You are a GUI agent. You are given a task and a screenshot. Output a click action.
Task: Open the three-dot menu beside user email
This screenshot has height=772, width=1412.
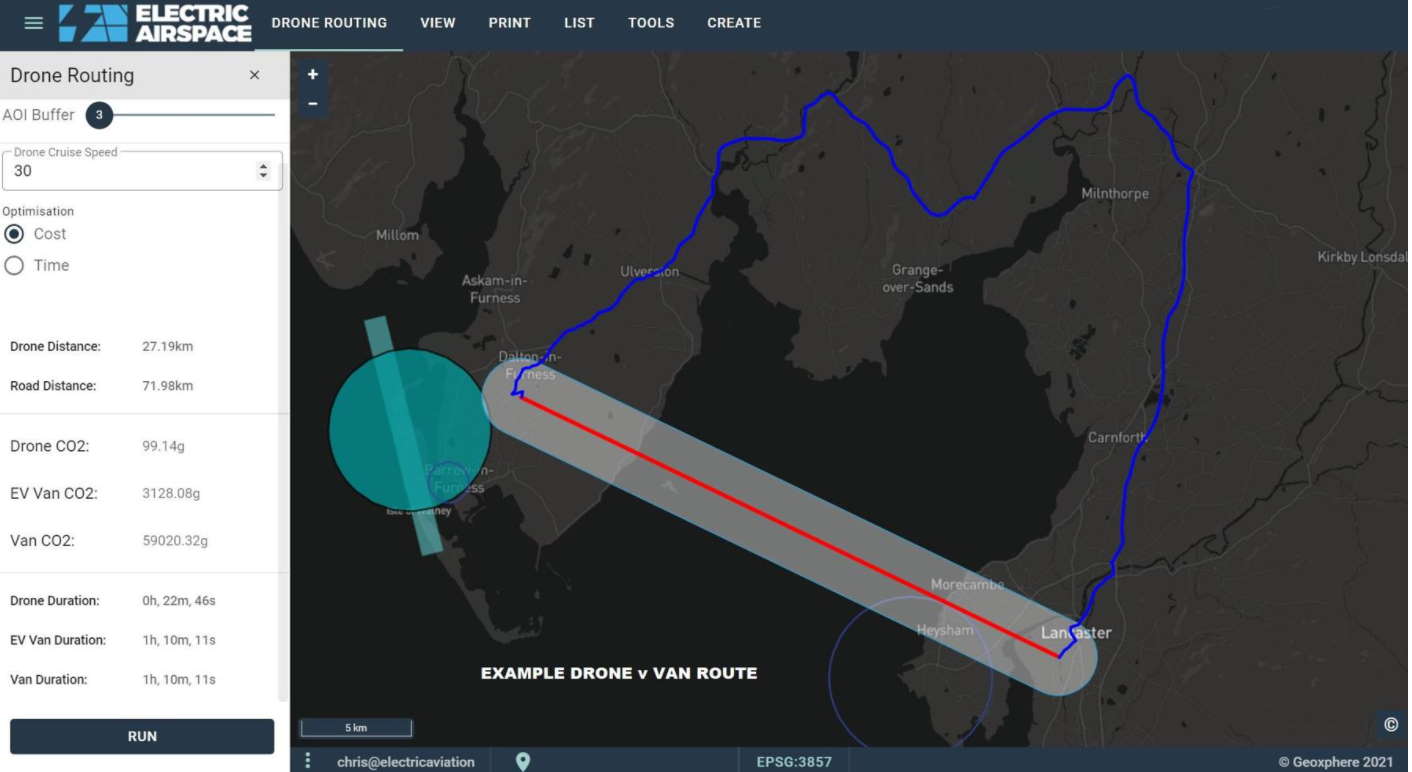click(308, 762)
